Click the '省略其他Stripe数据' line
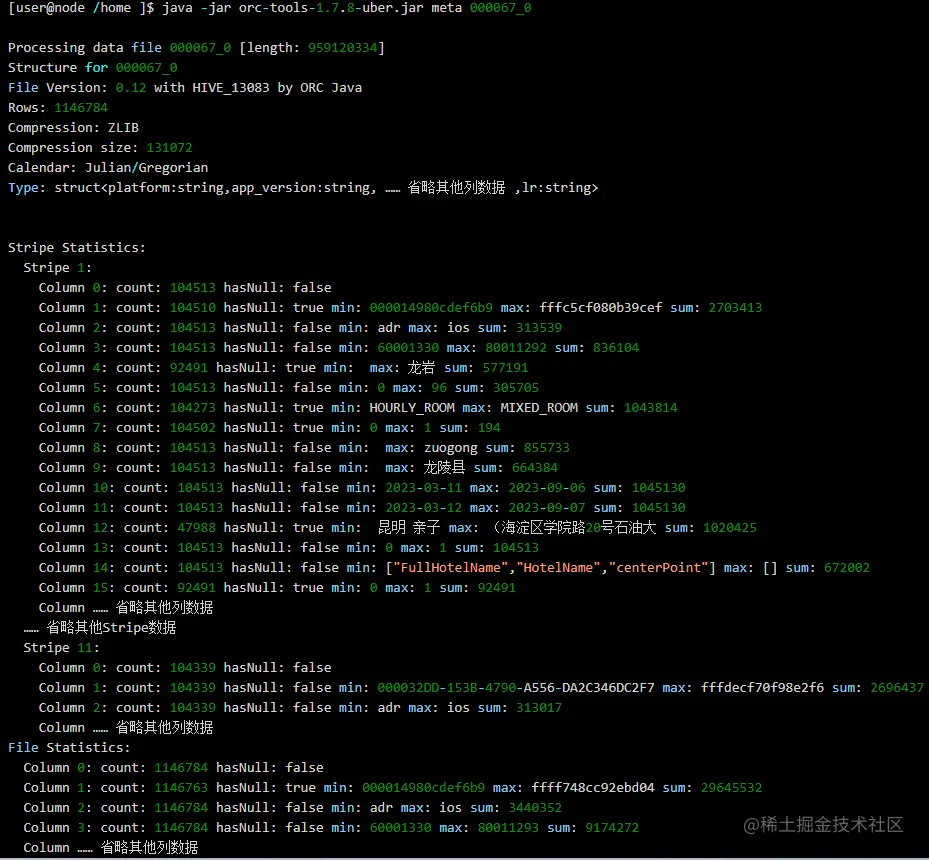 click(x=100, y=628)
